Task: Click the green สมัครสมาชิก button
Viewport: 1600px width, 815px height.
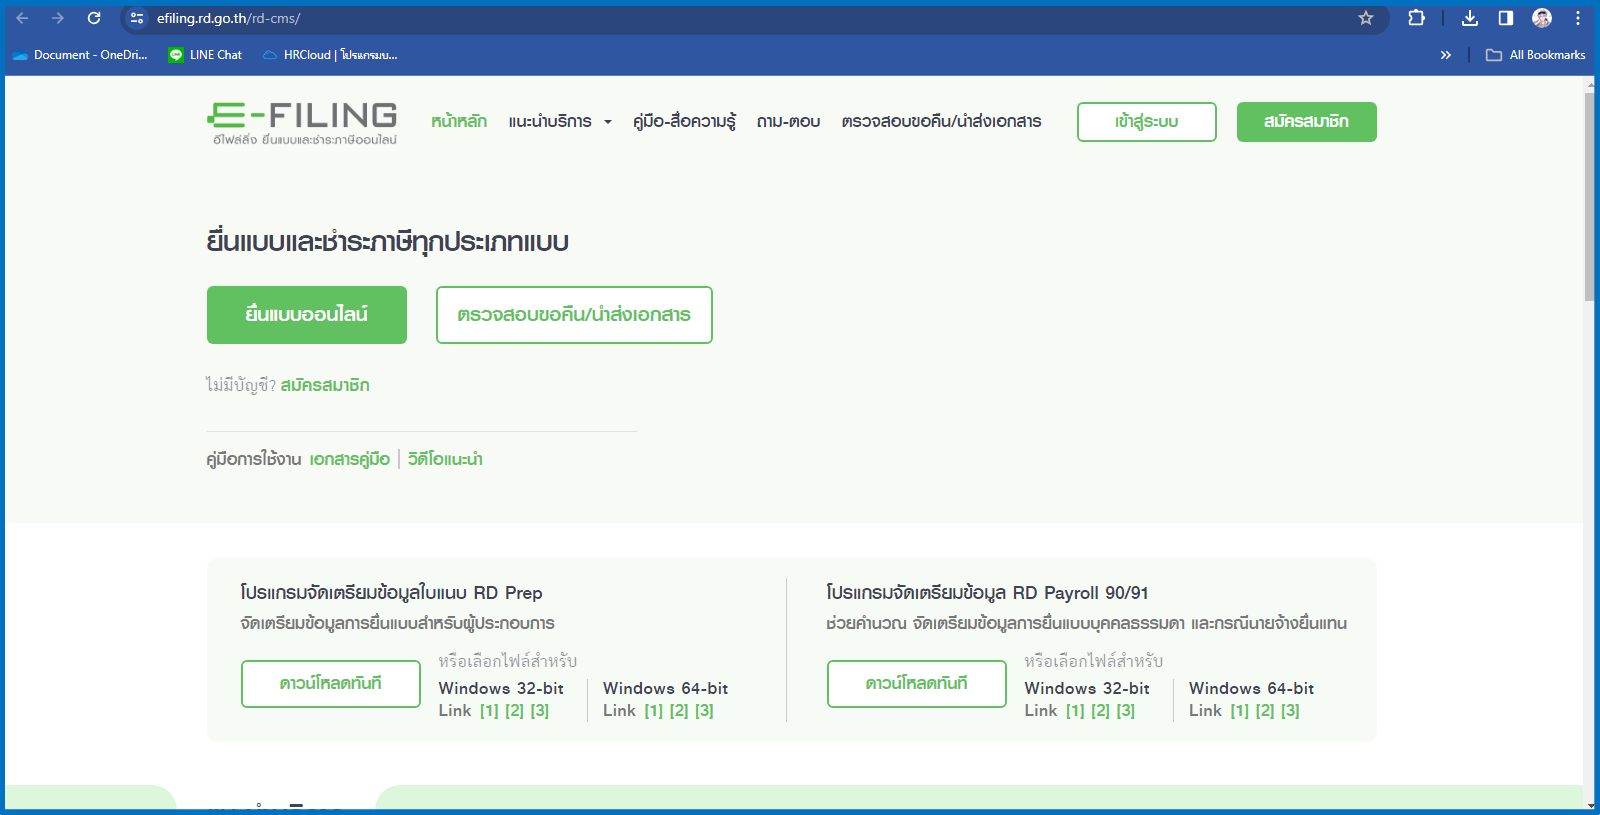Action: pyautogui.click(x=1307, y=122)
